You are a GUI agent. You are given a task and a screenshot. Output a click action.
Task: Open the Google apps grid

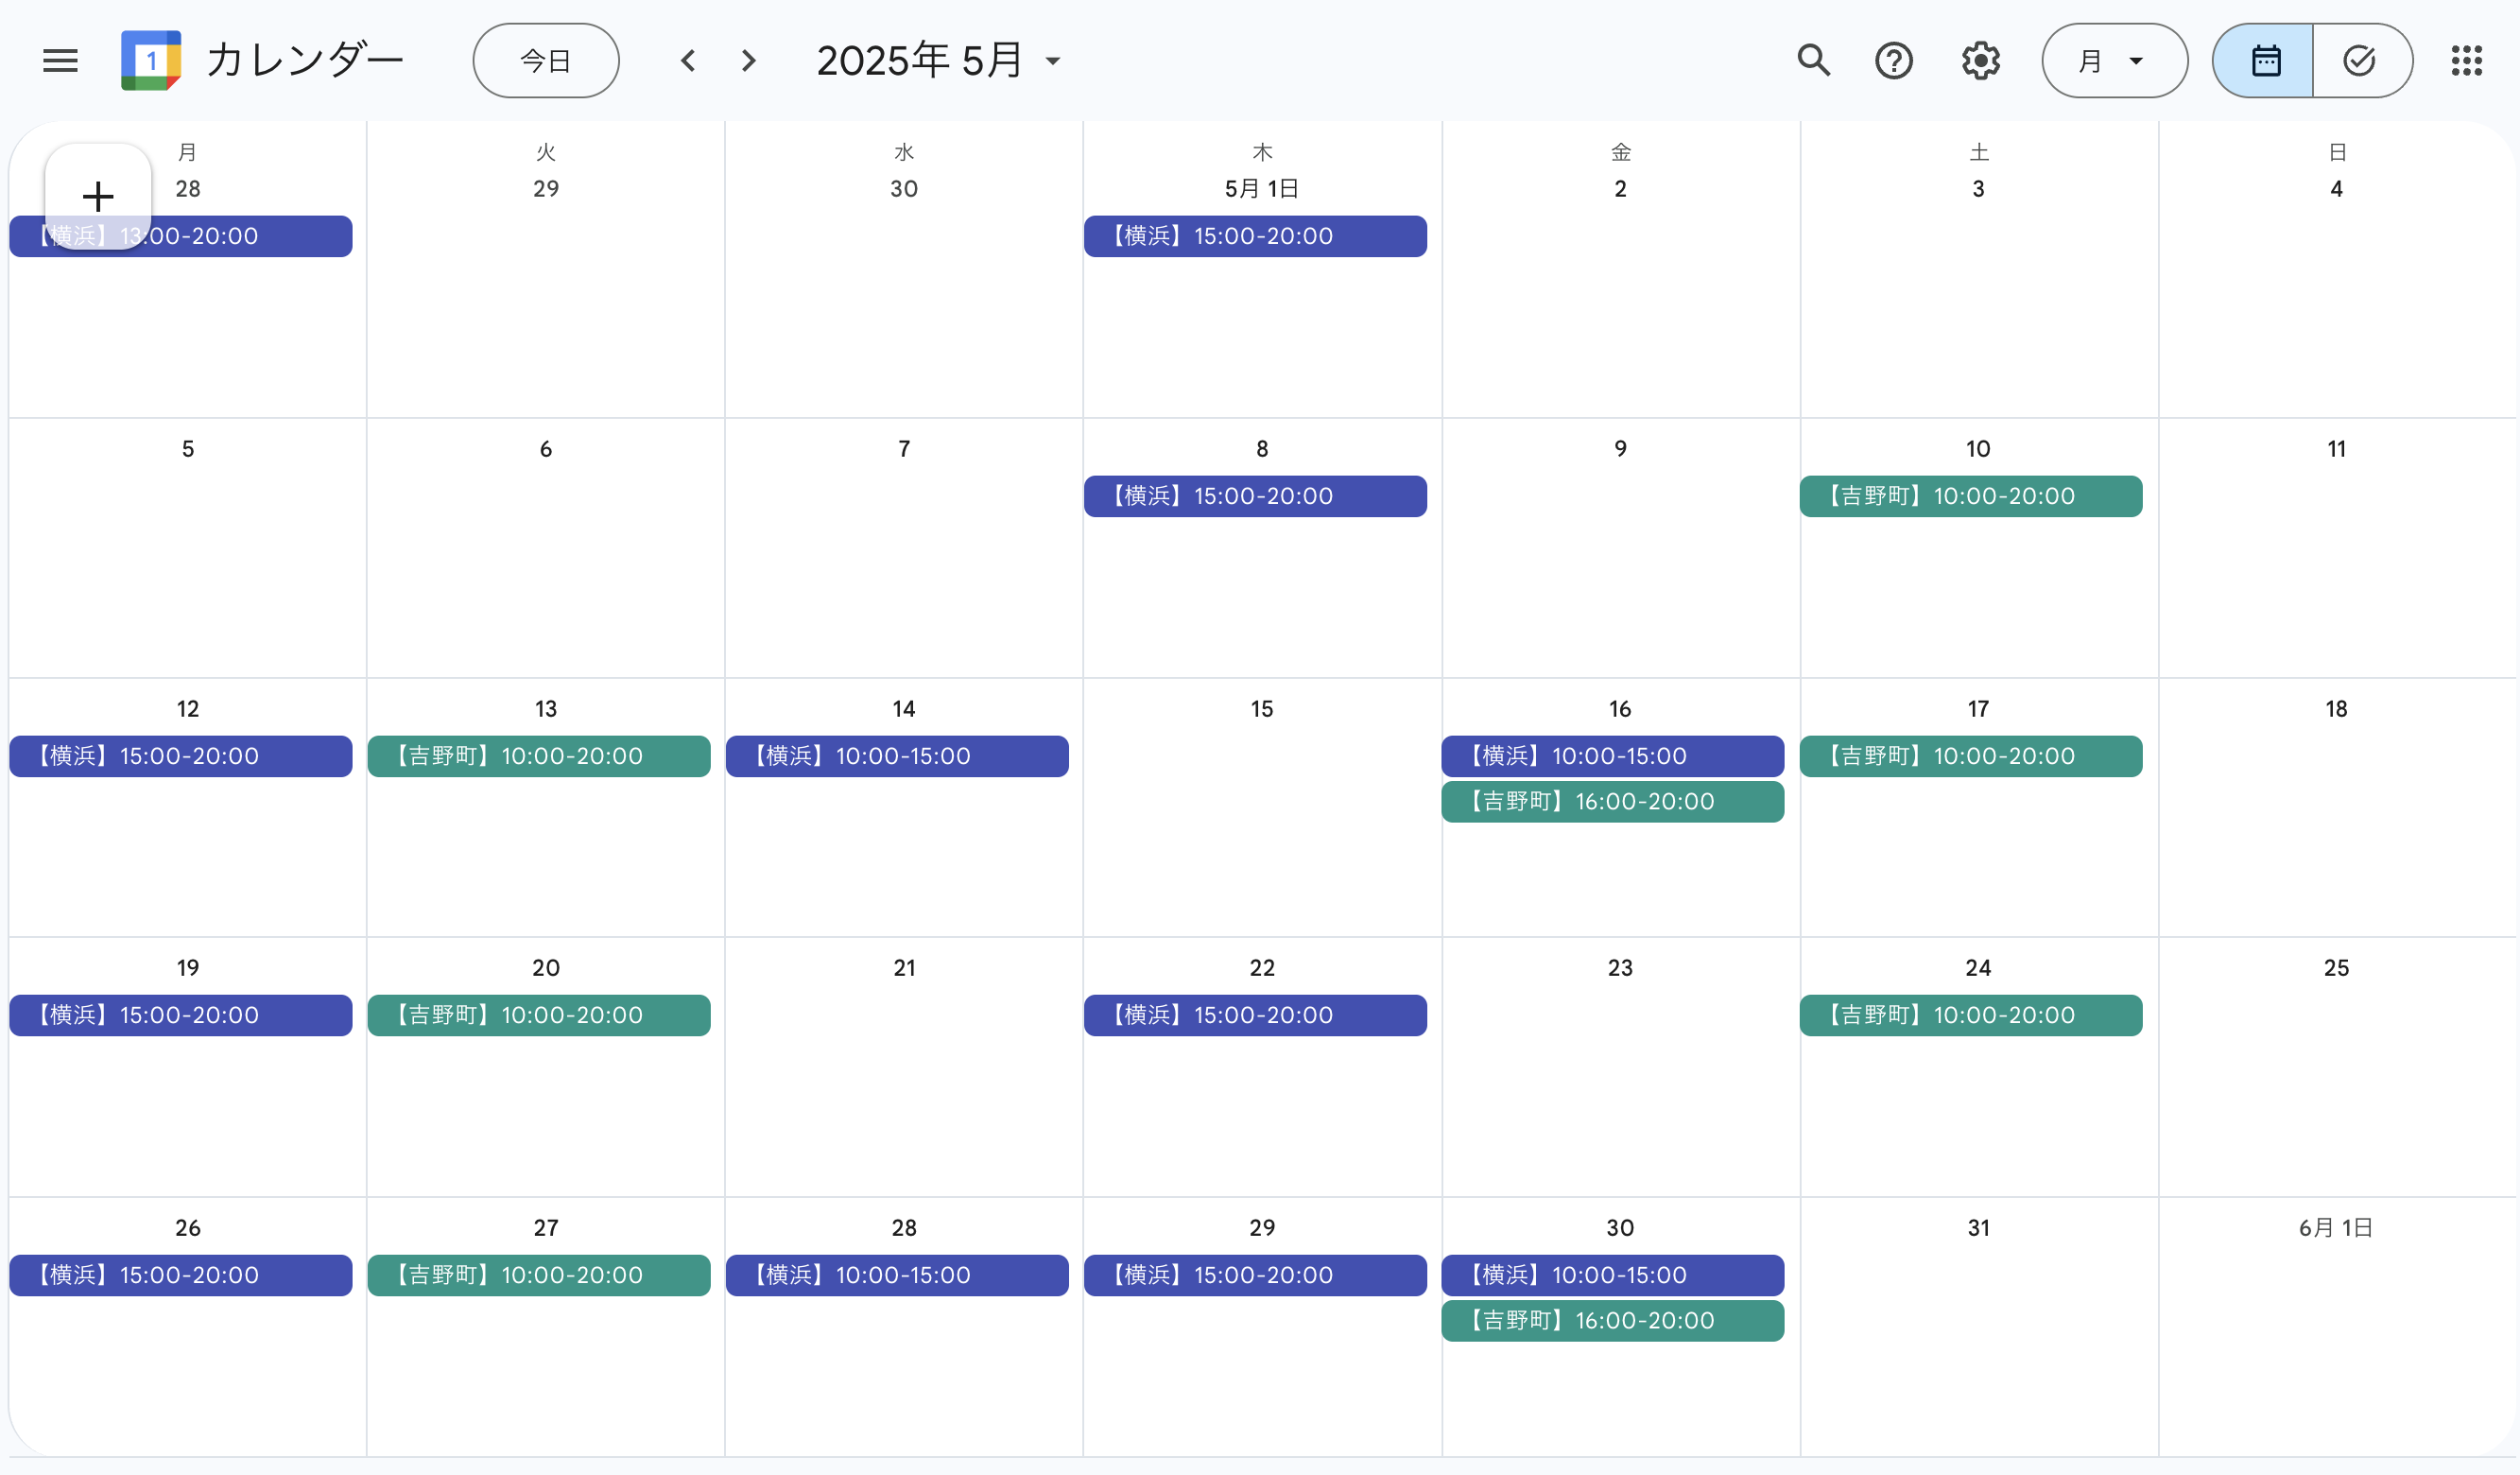point(2467,61)
